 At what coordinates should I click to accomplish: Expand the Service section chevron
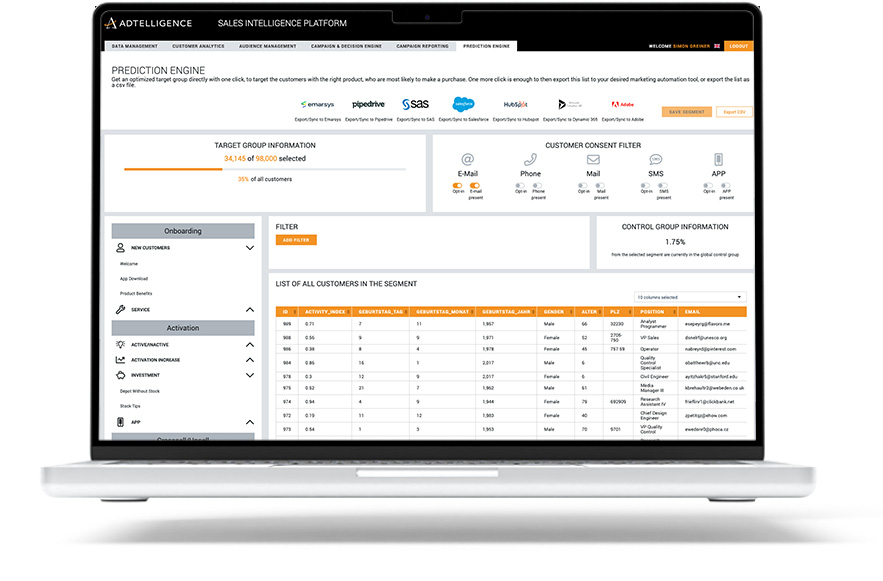(x=250, y=310)
